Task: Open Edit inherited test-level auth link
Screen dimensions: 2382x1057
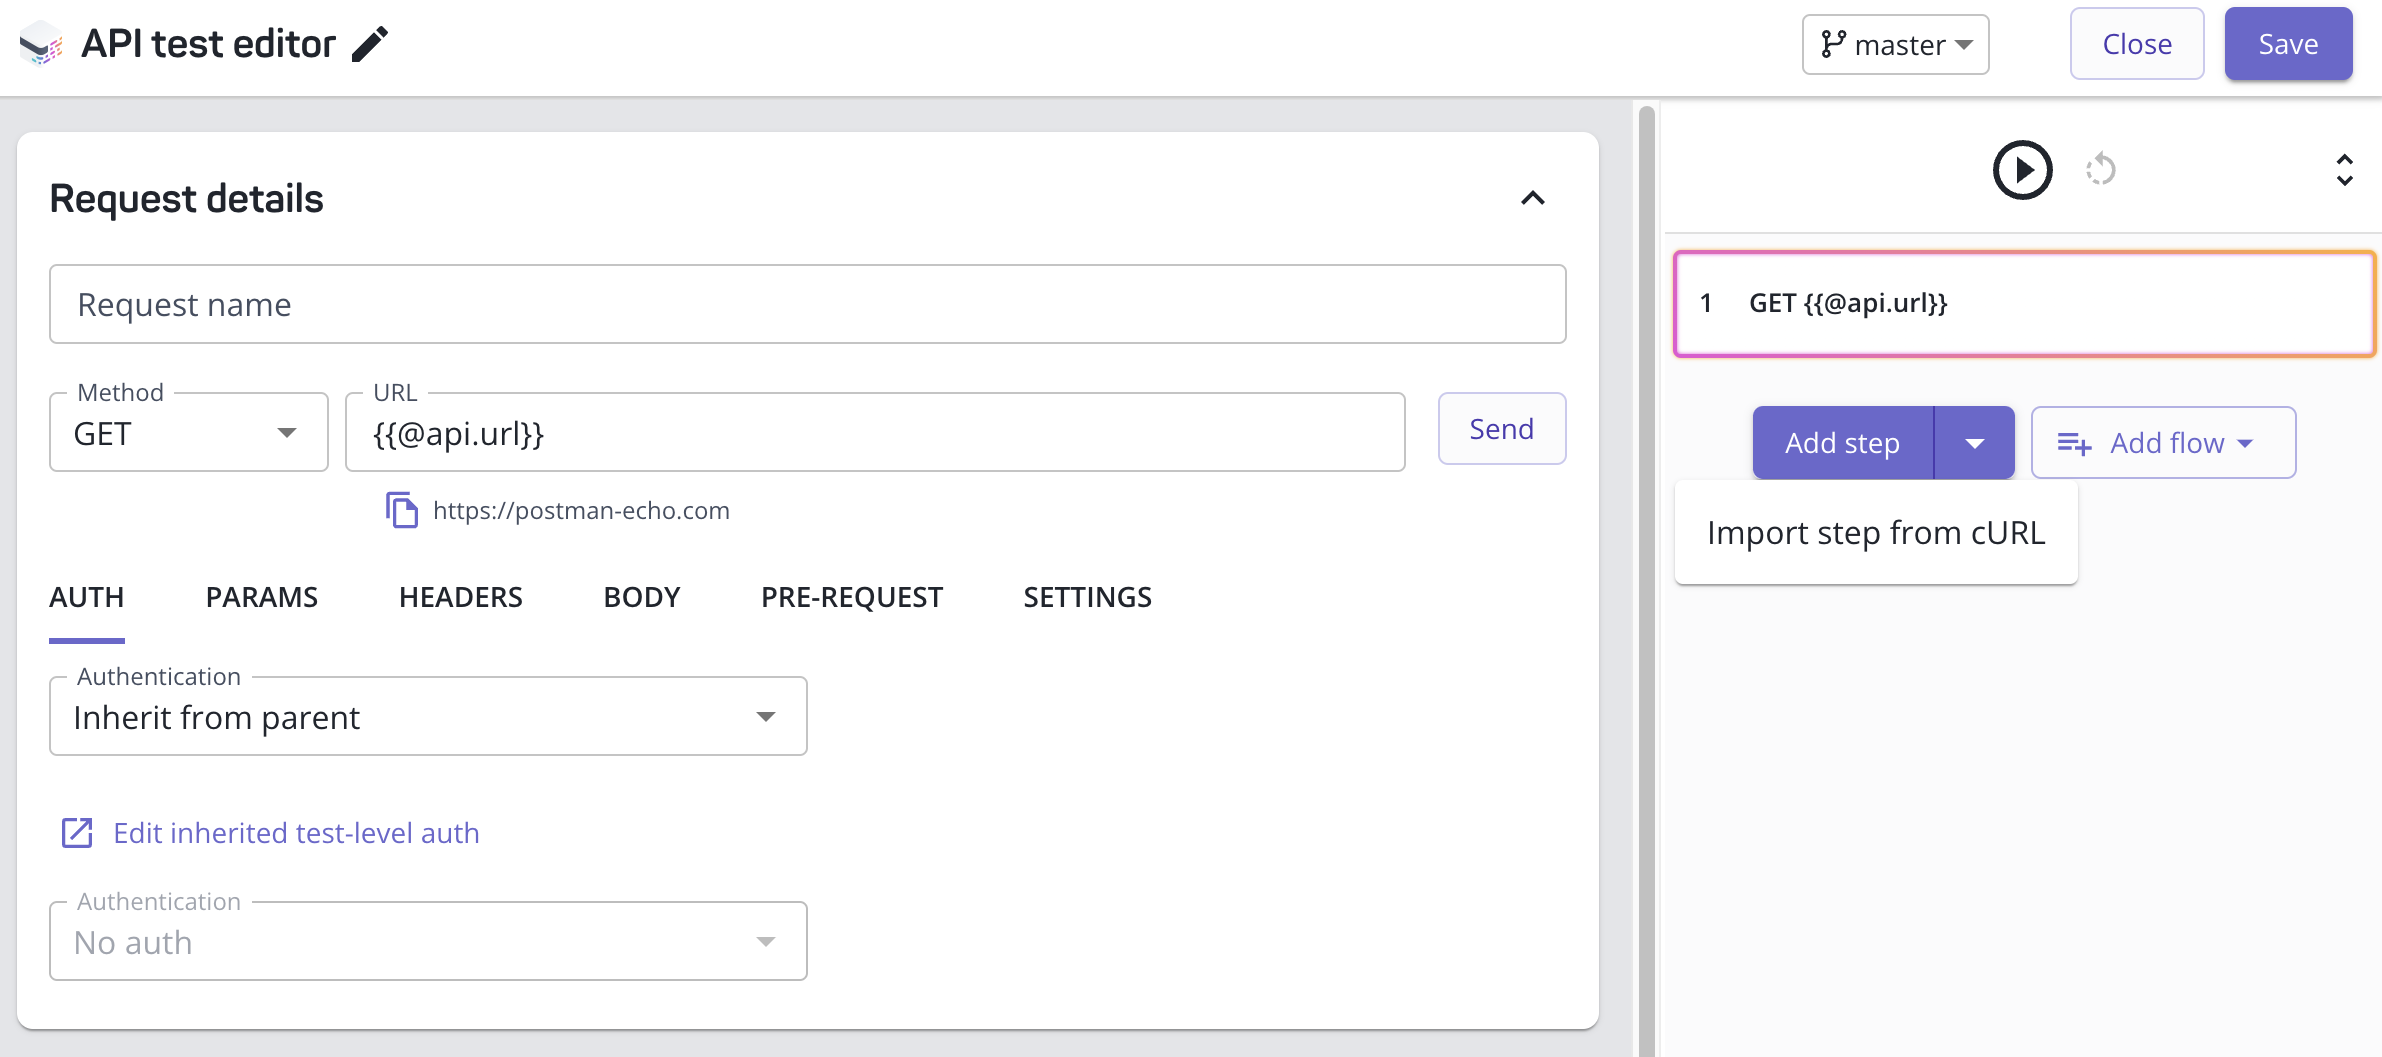Action: [295, 832]
